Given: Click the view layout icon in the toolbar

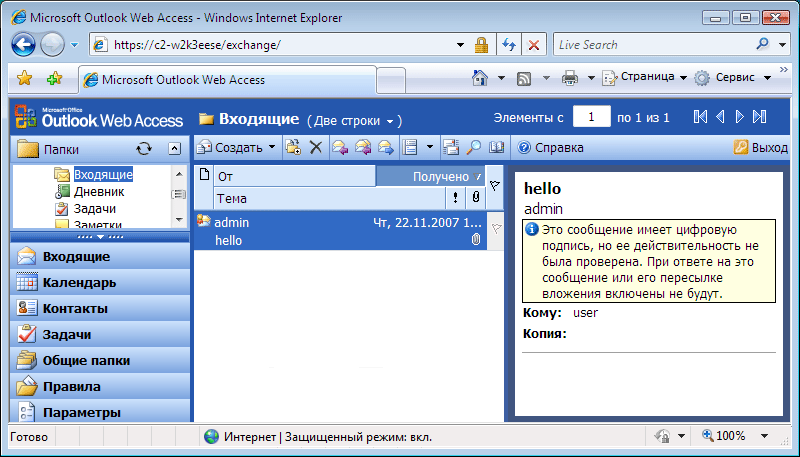Looking at the screenshot, I should click(410, 147).
